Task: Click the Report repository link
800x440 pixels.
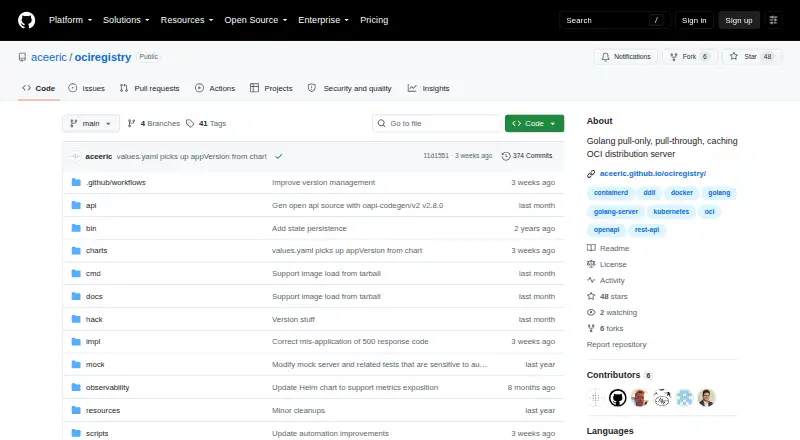Action: point(616,345)
